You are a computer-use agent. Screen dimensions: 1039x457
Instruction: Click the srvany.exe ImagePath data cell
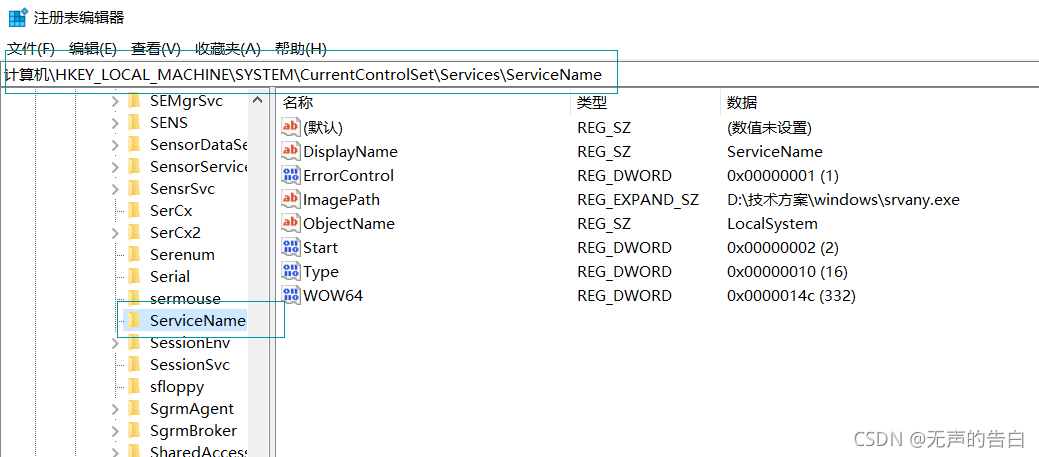(843, 199)
